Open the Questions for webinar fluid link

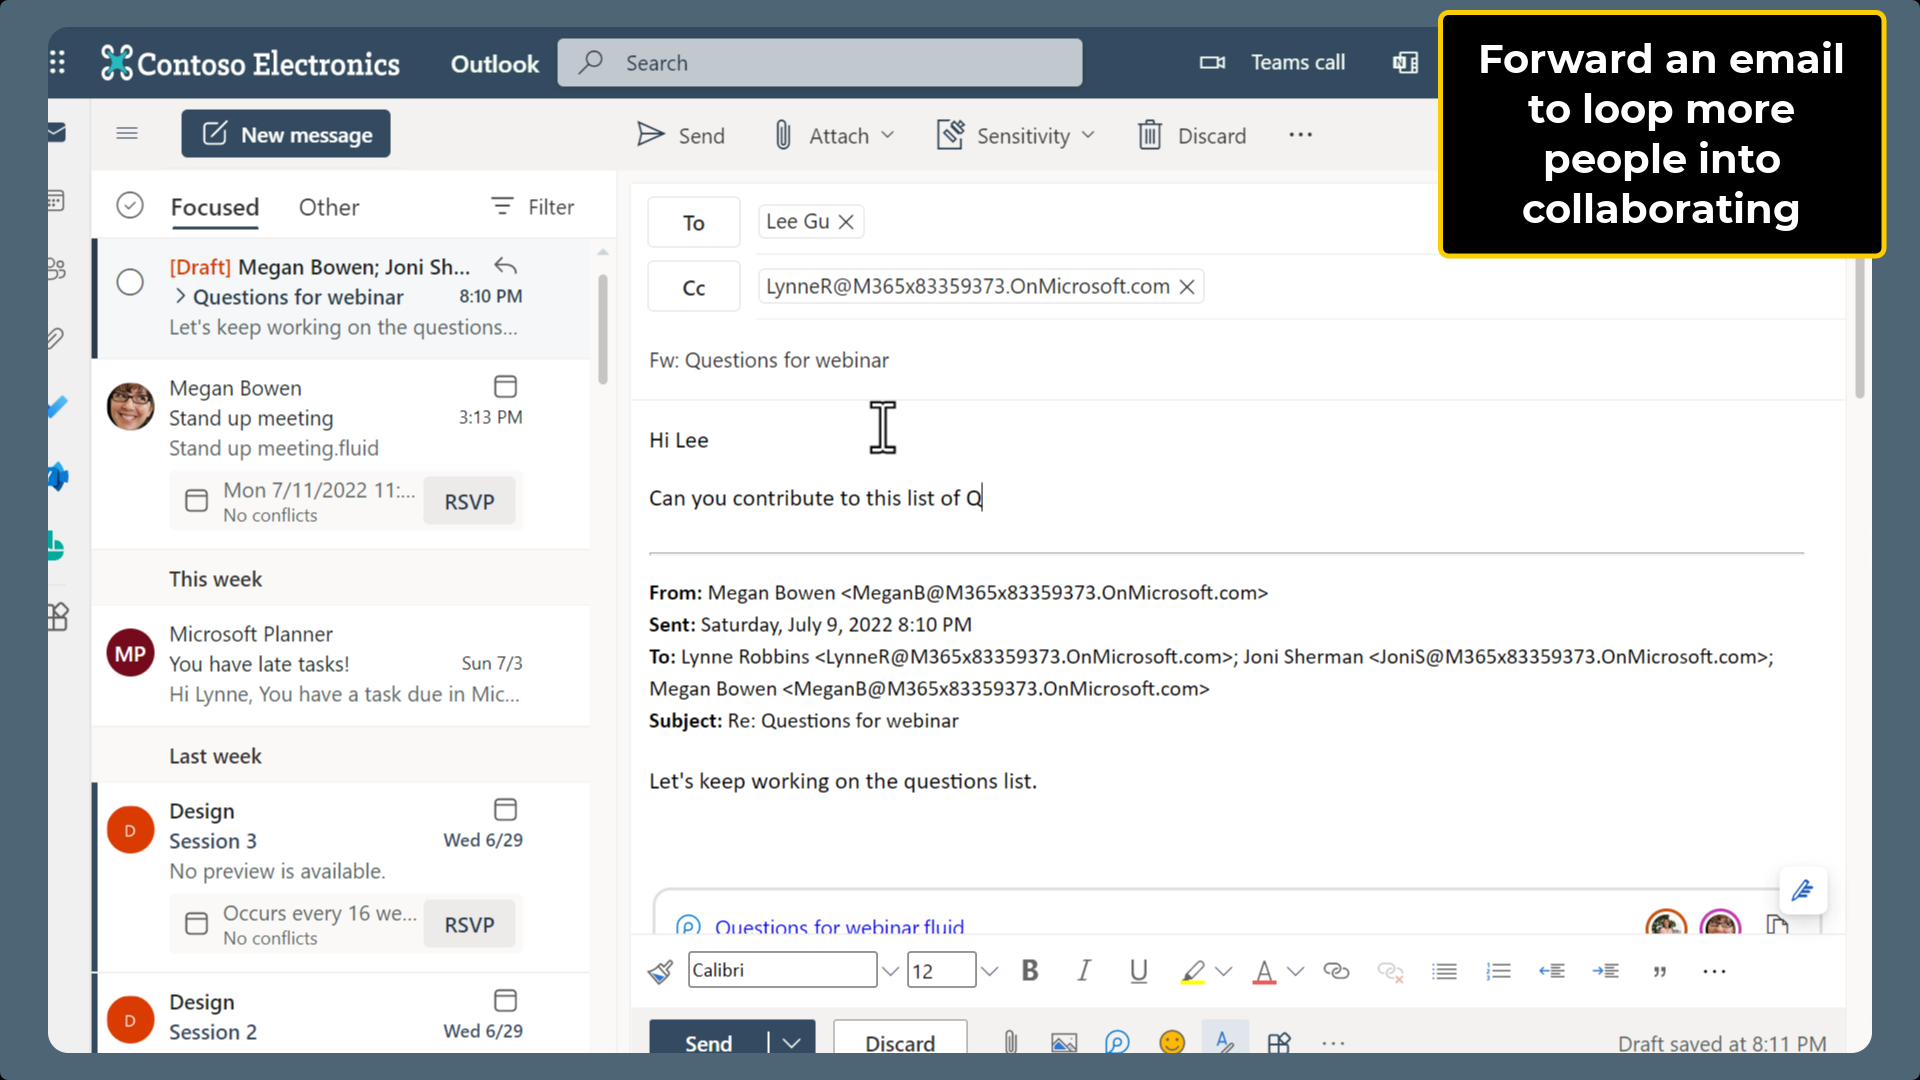[840, 927]
